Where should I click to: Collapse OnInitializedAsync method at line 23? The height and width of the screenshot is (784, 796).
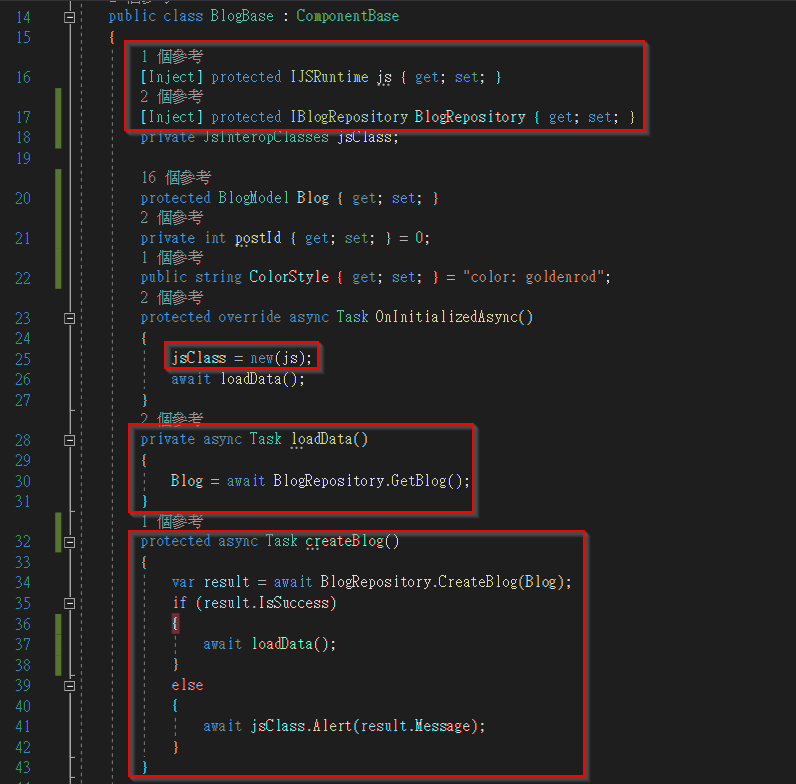tap(70, 318)
